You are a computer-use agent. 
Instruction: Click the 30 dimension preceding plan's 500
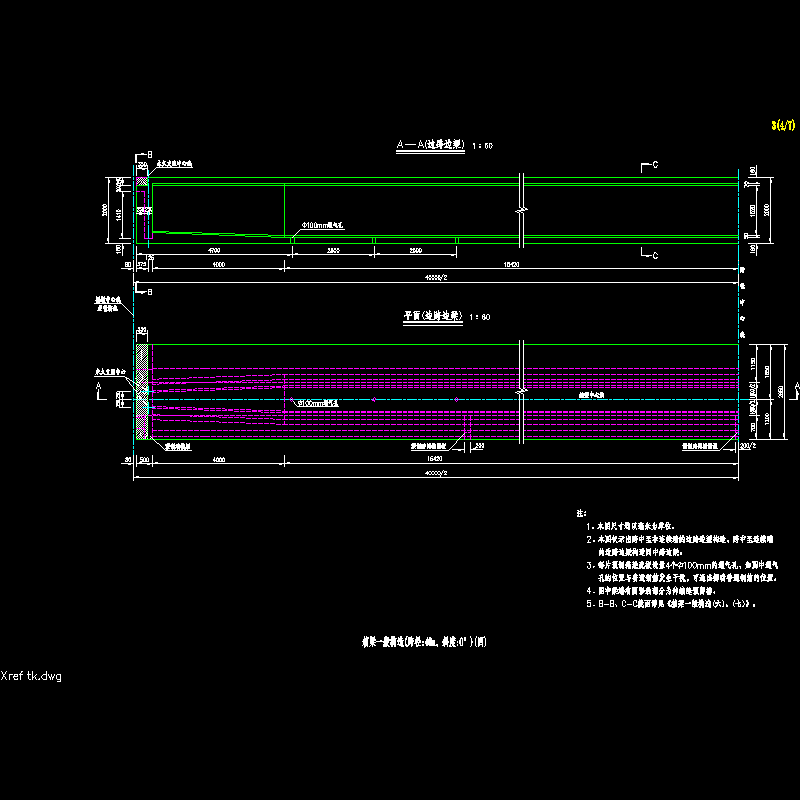click(128, 460)
